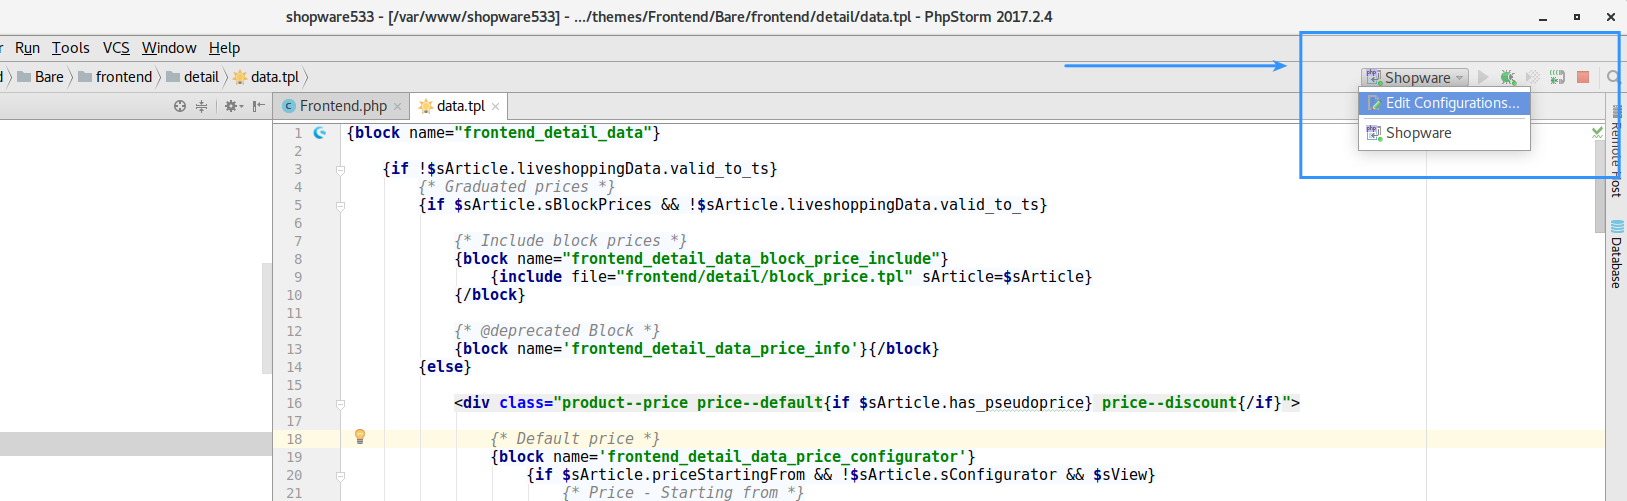This screenshot has height=501, width=1627.
Task: Click the green inspection checkmark icon
Action: [1597, 132]
